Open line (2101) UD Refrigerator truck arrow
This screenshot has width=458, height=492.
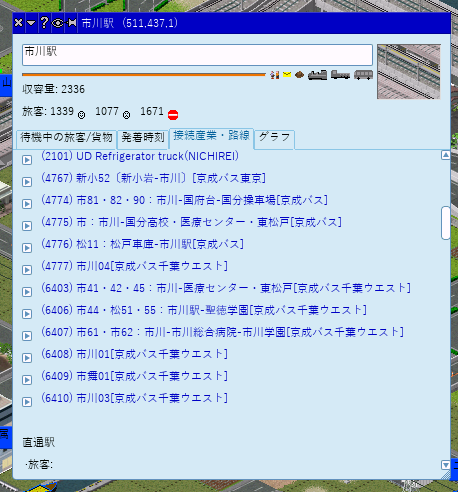(x=27, y=160)
